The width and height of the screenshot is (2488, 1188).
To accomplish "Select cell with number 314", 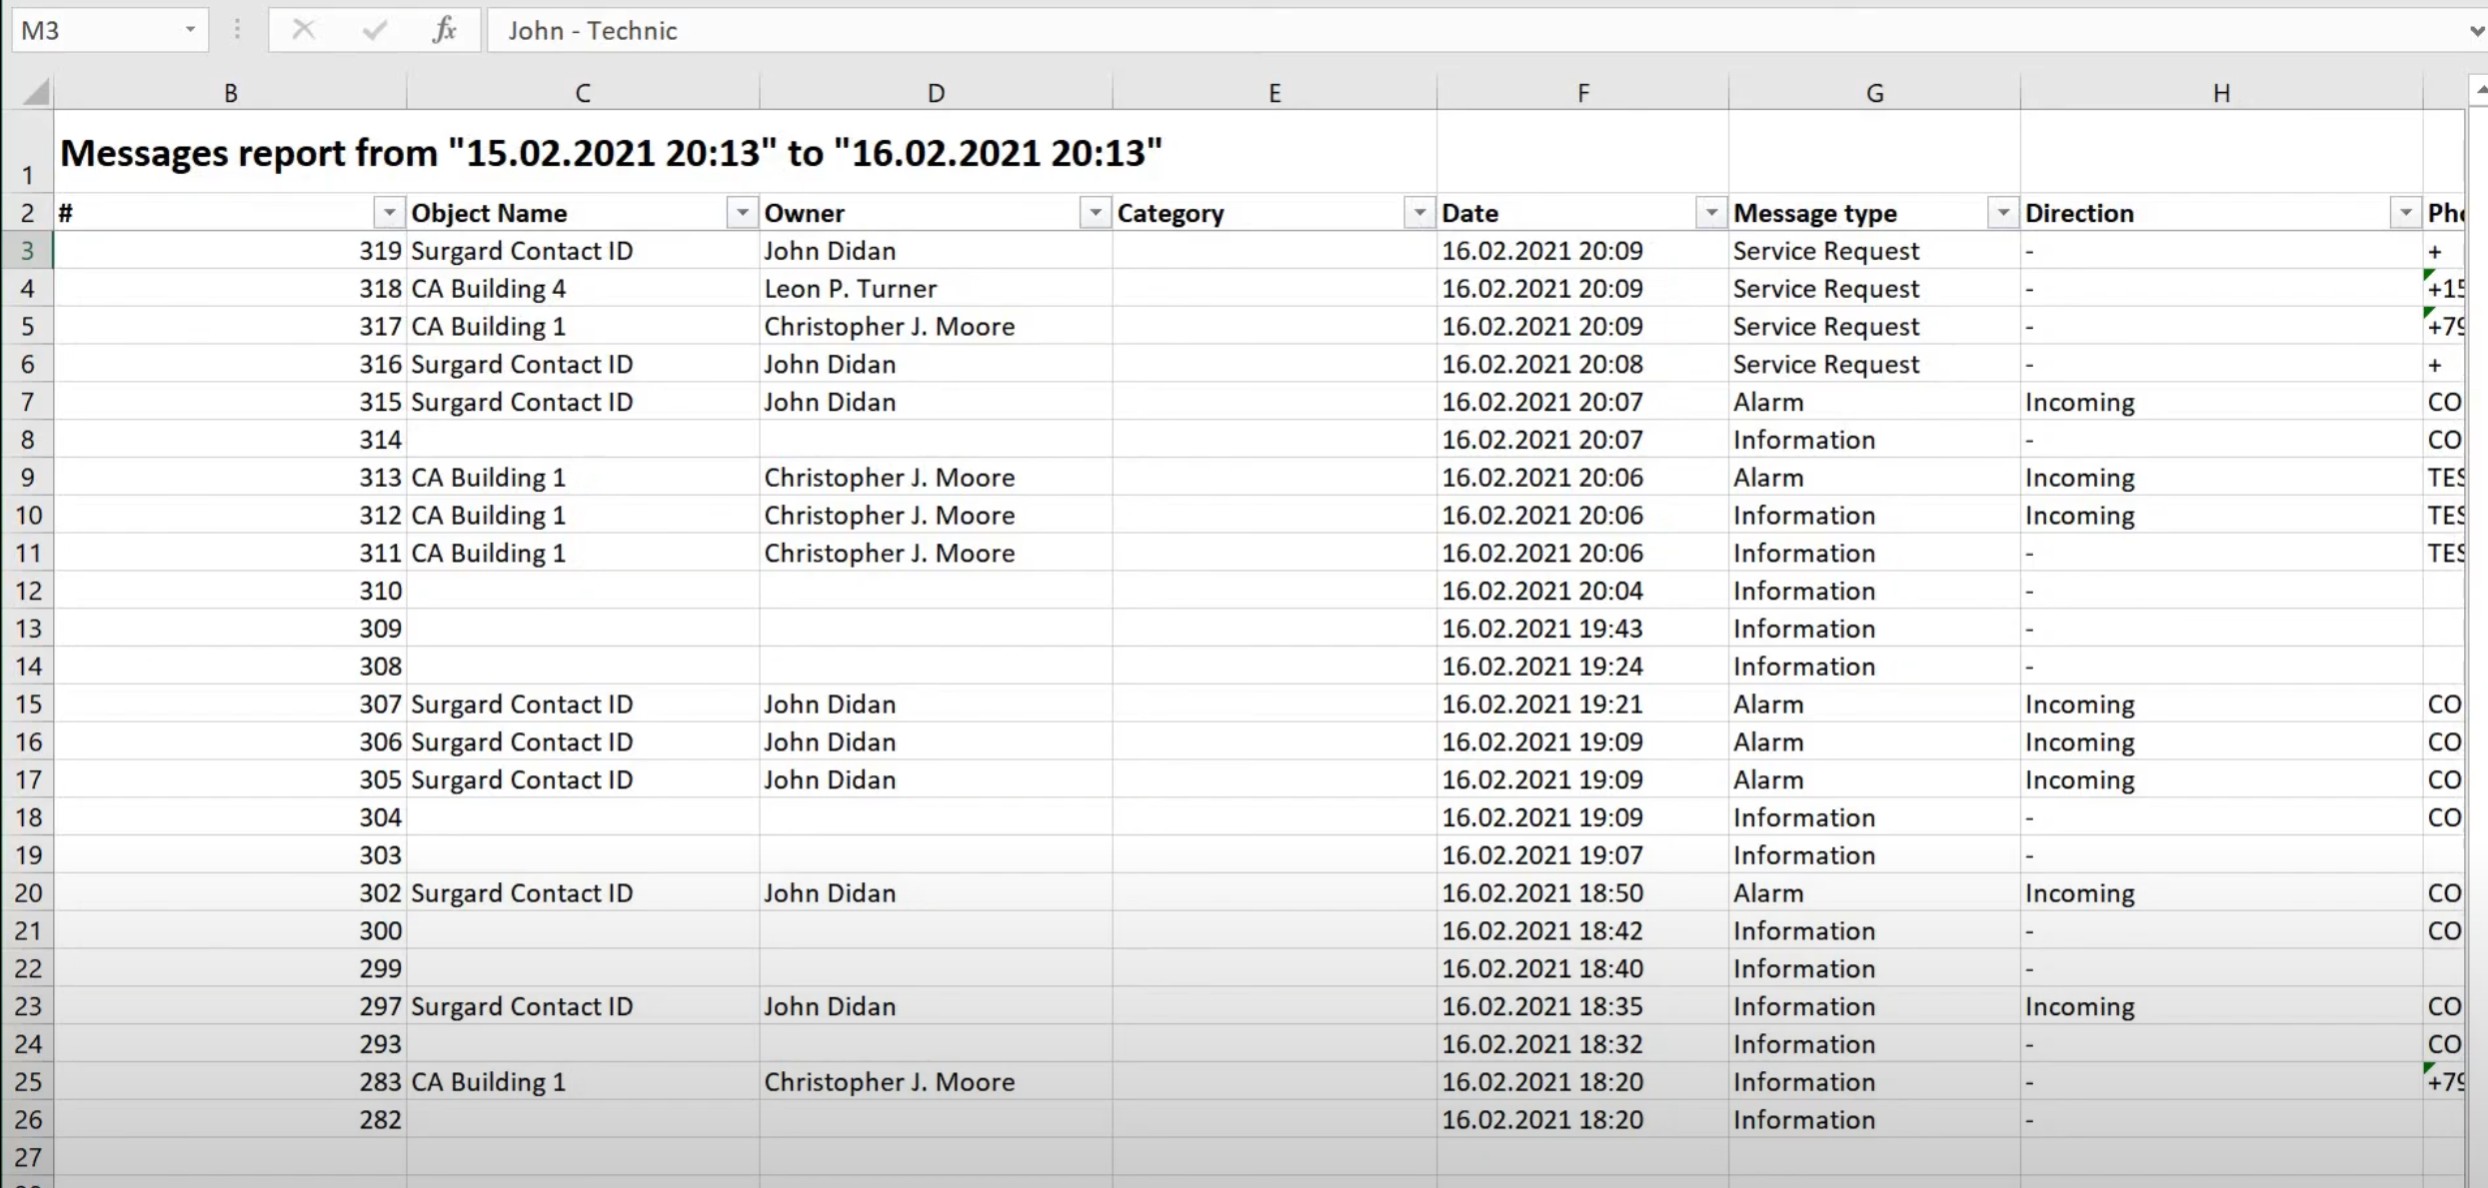I will click(x=230, y=440).
